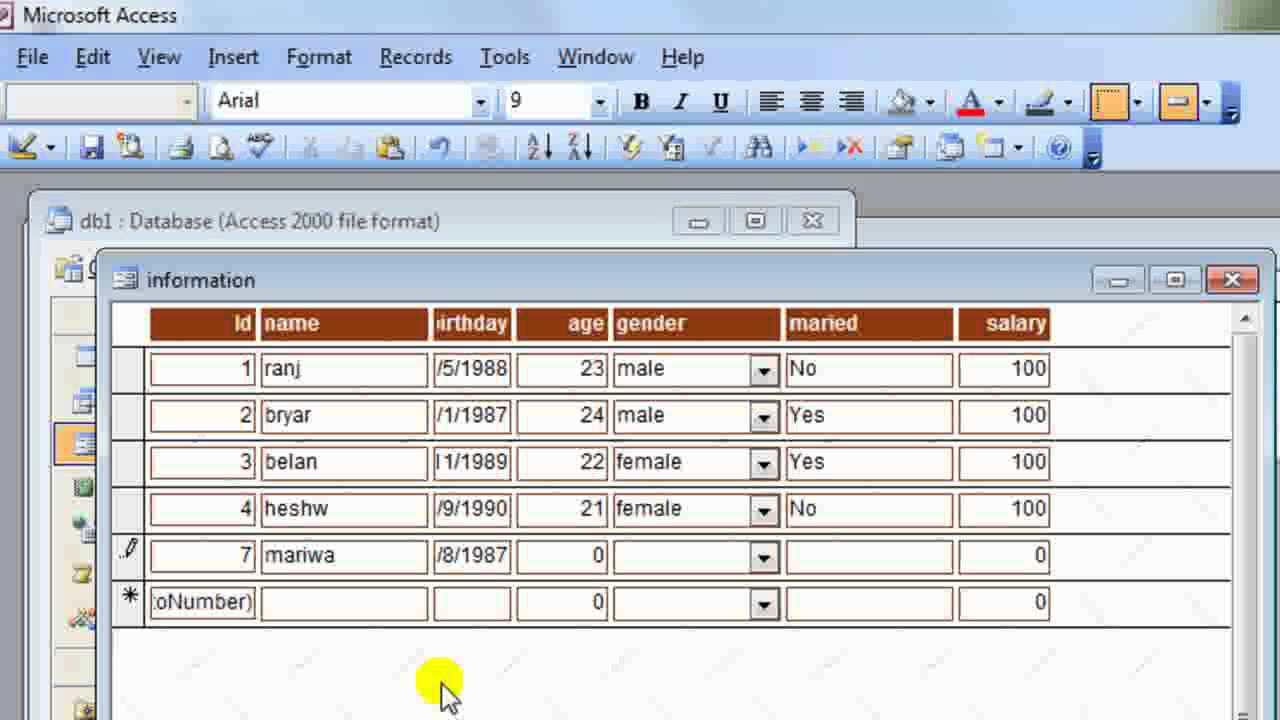Screen dimensions: 1280x720
Task: Click Filter By Selection icon
Action: click(630, 148)
